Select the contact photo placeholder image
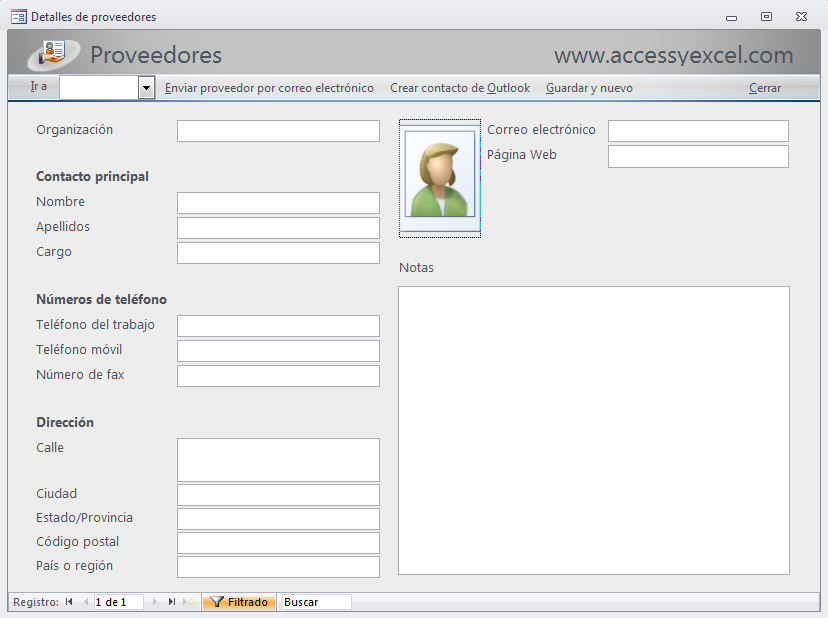The height and width of the screenshot is (618, 828). 440,178
